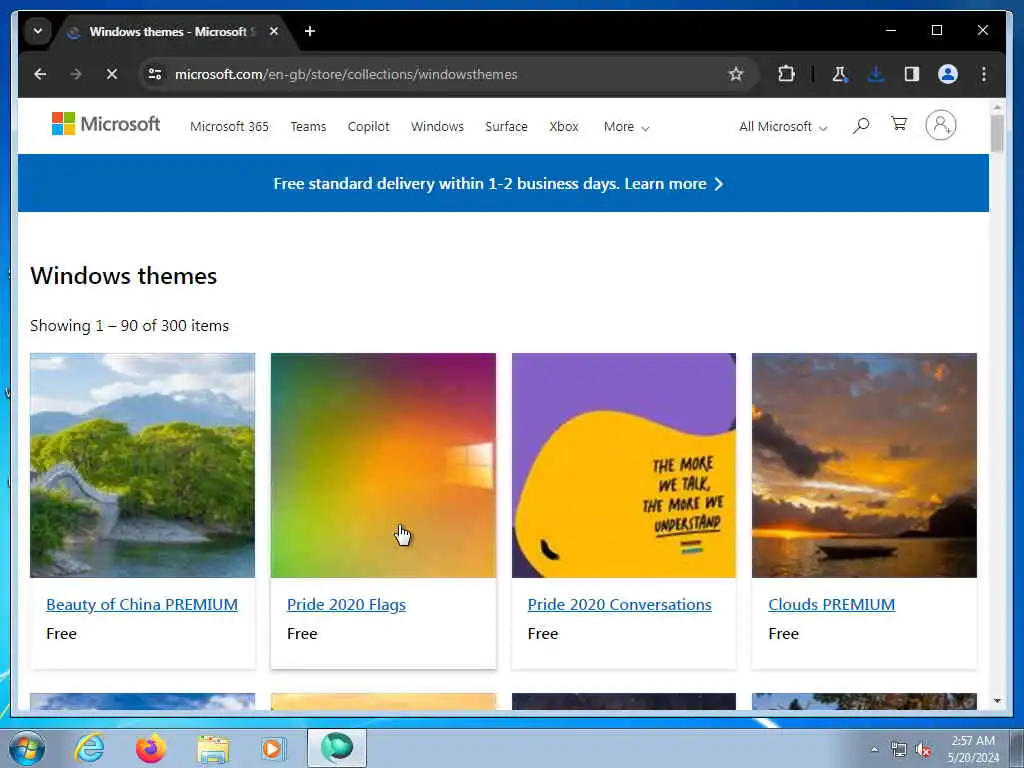This screenshot has width=1024, height=768.
Task: Click the browser forward arrow
Action: [76, 74]
